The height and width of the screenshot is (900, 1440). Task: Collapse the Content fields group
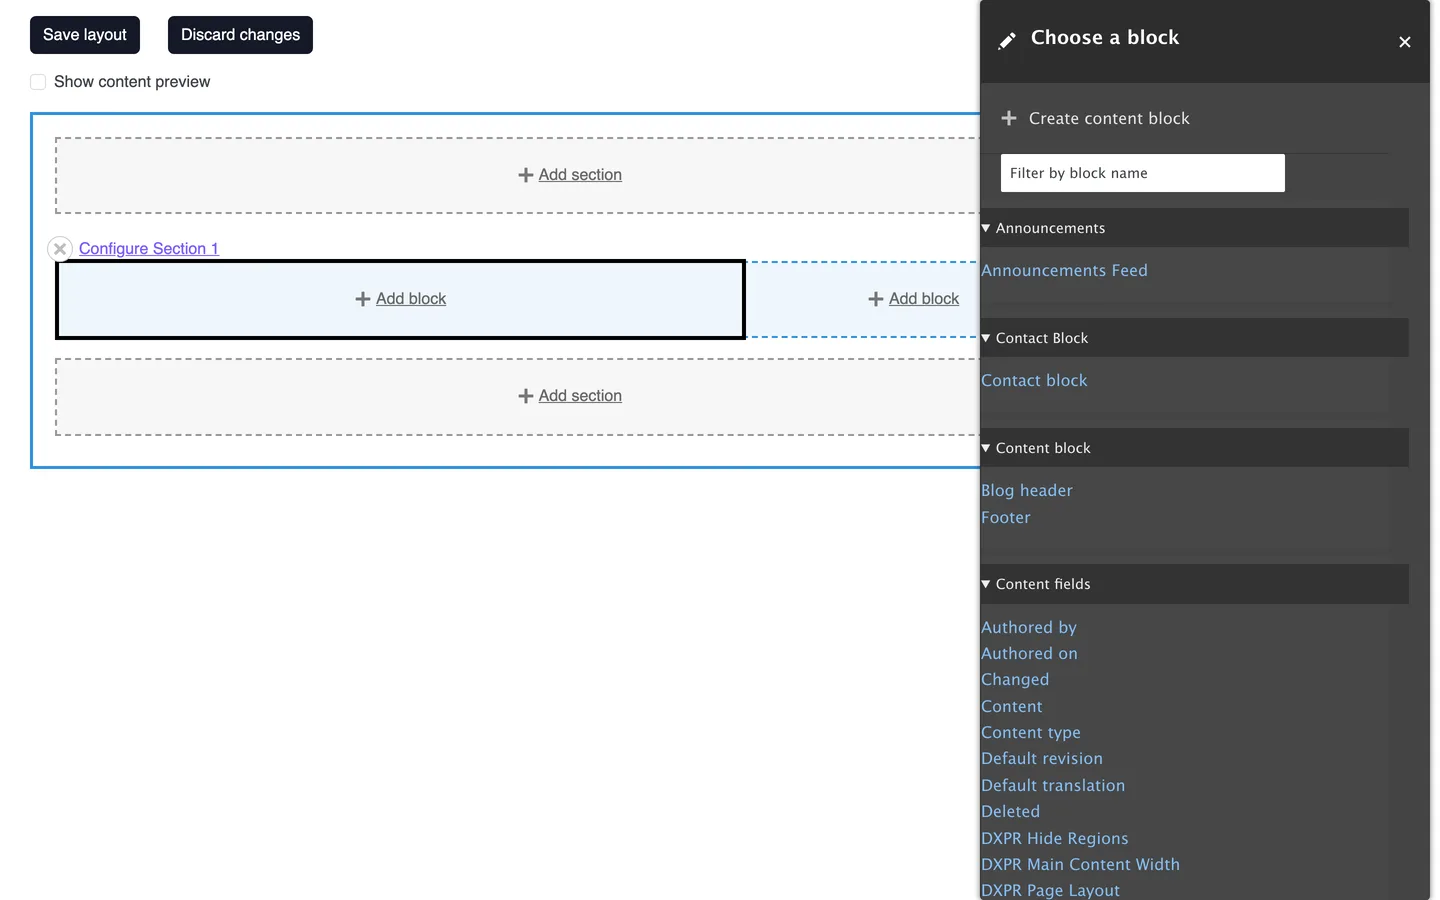(x=1194, y=584)
